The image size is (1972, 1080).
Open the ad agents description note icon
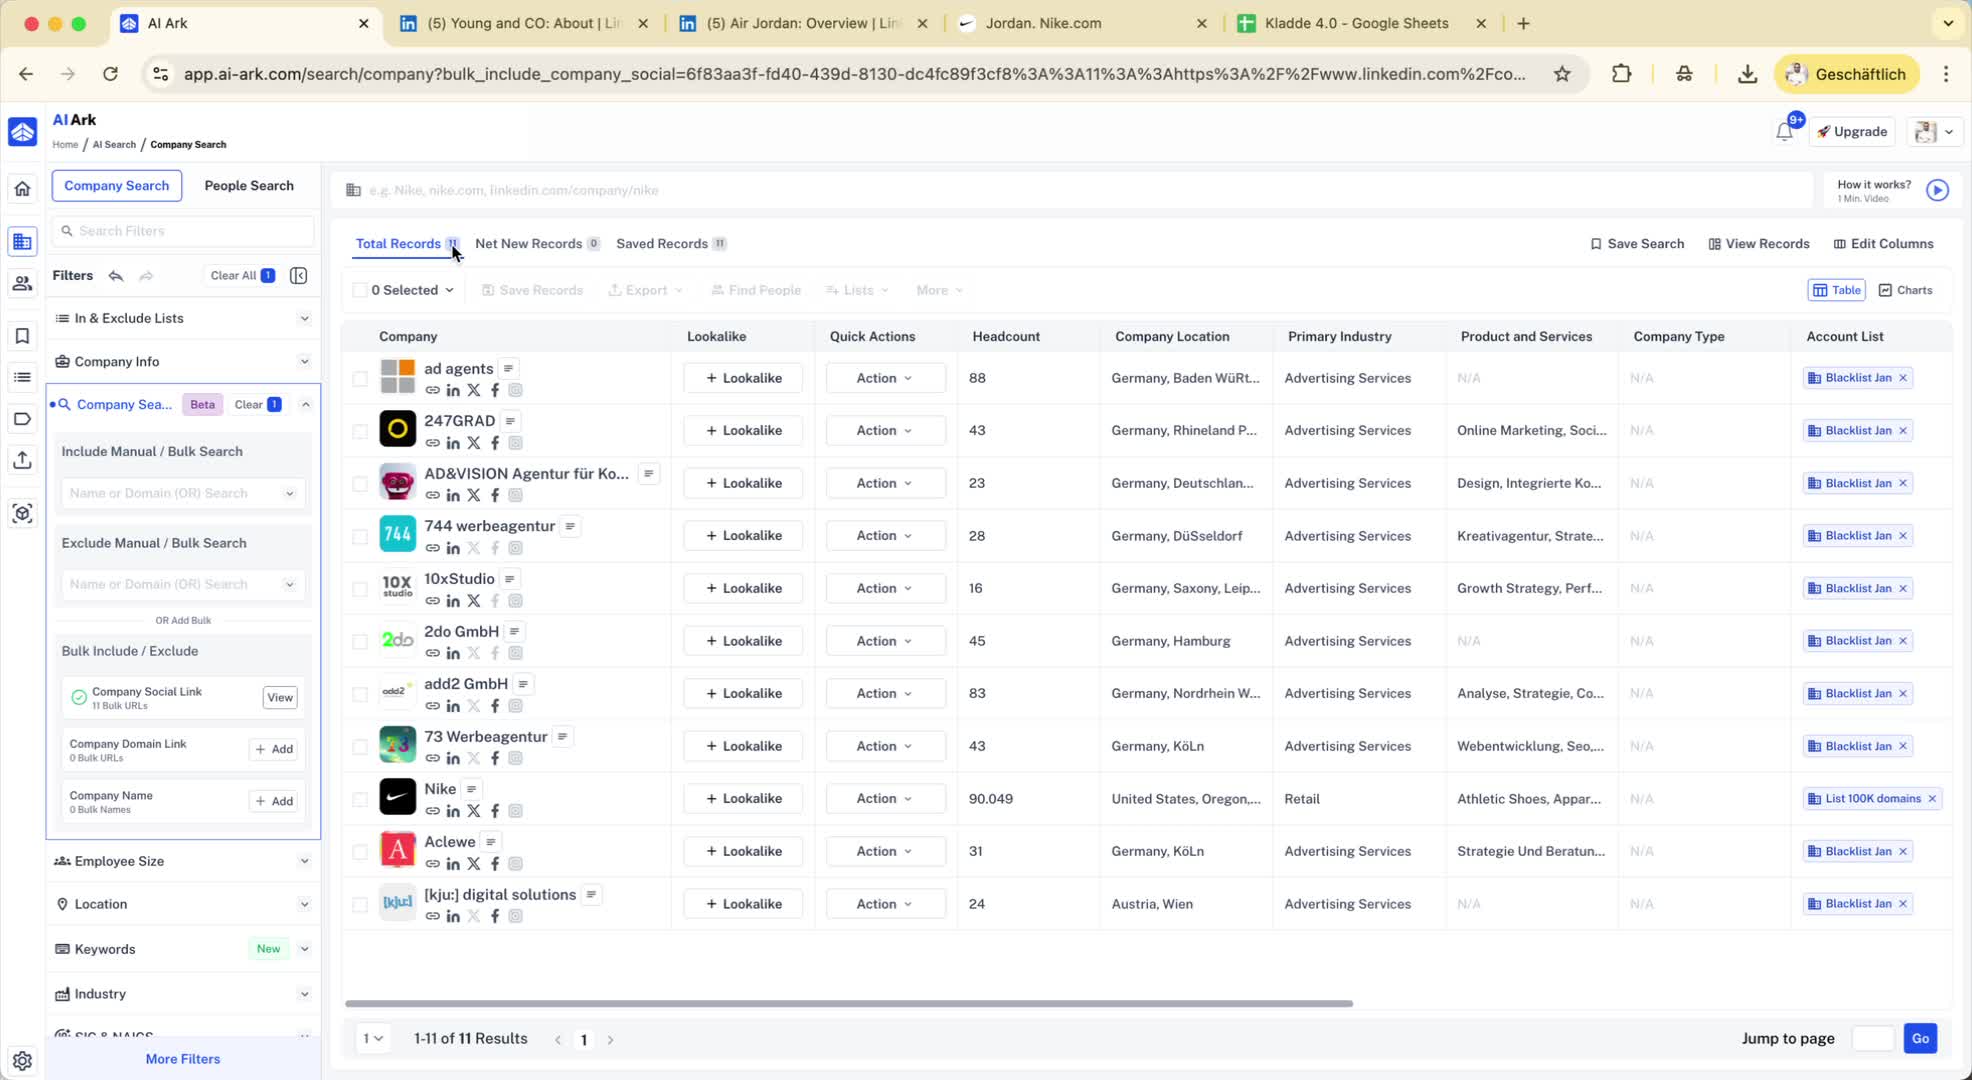pyautogui.click(x=508, y=368)
